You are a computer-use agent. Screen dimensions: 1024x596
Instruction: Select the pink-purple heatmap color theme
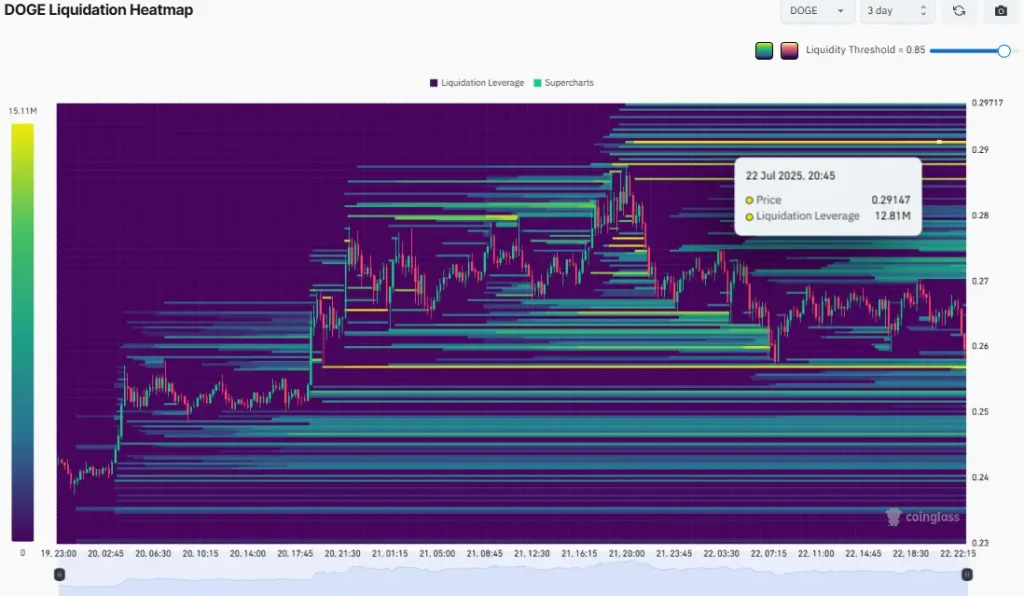[x=789, y=51]
